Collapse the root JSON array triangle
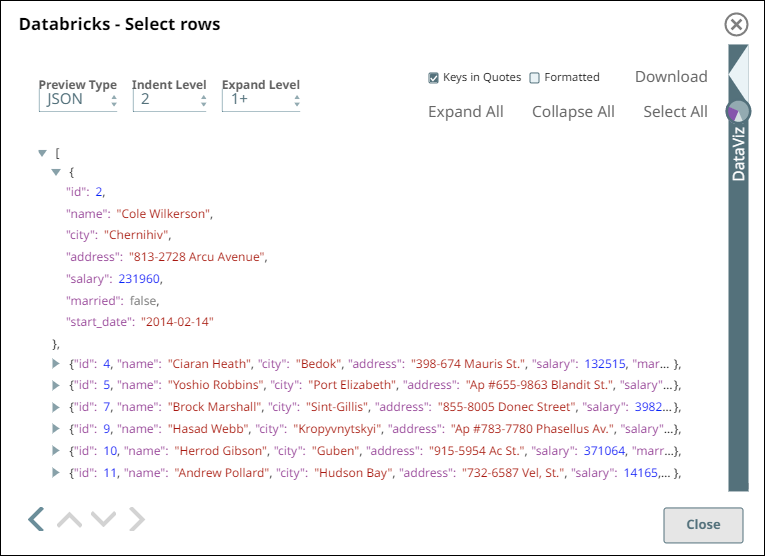This screenshot has width=765, height=556. [42, 153]
